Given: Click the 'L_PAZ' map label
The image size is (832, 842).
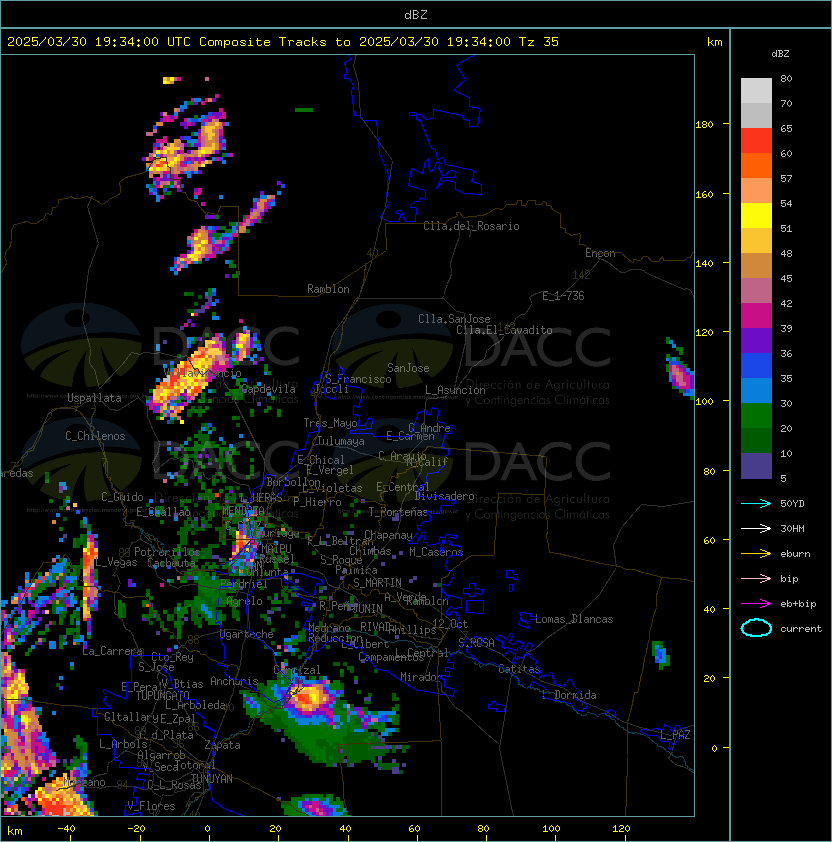Looking at the screenshot, I should click(x=675, y=735).
